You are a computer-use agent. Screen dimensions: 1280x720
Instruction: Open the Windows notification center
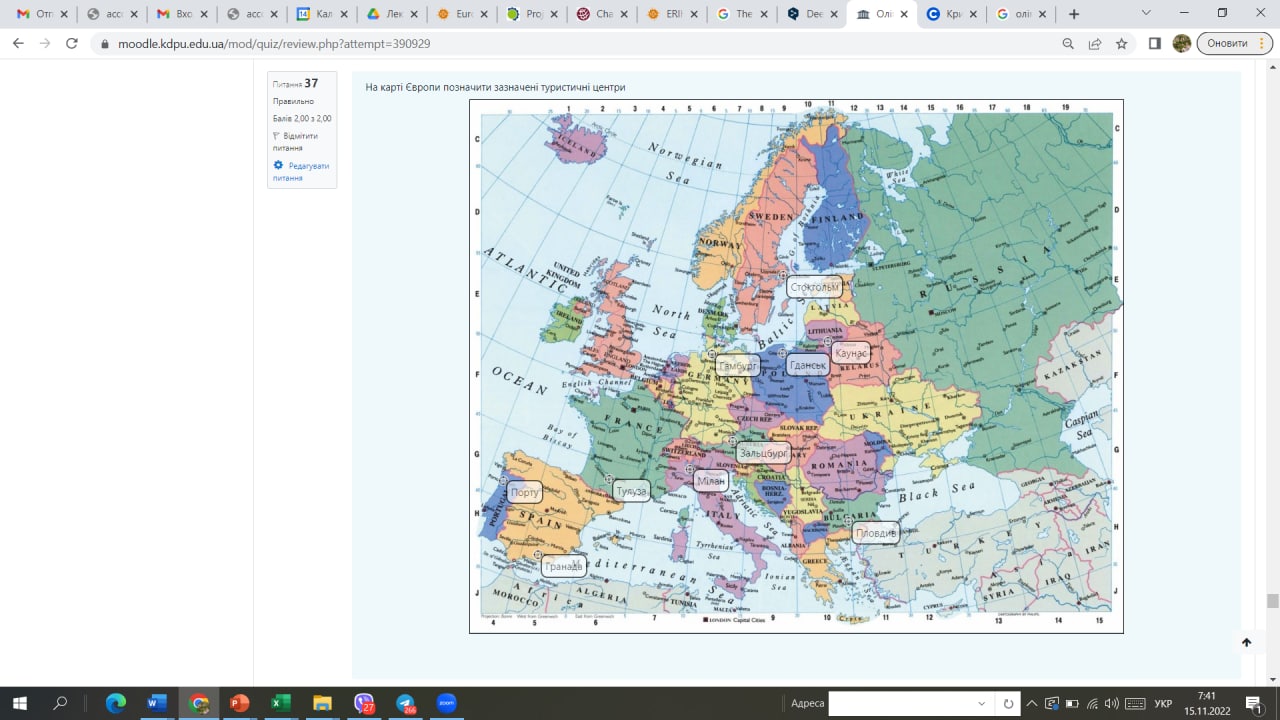coord(1255,704)
